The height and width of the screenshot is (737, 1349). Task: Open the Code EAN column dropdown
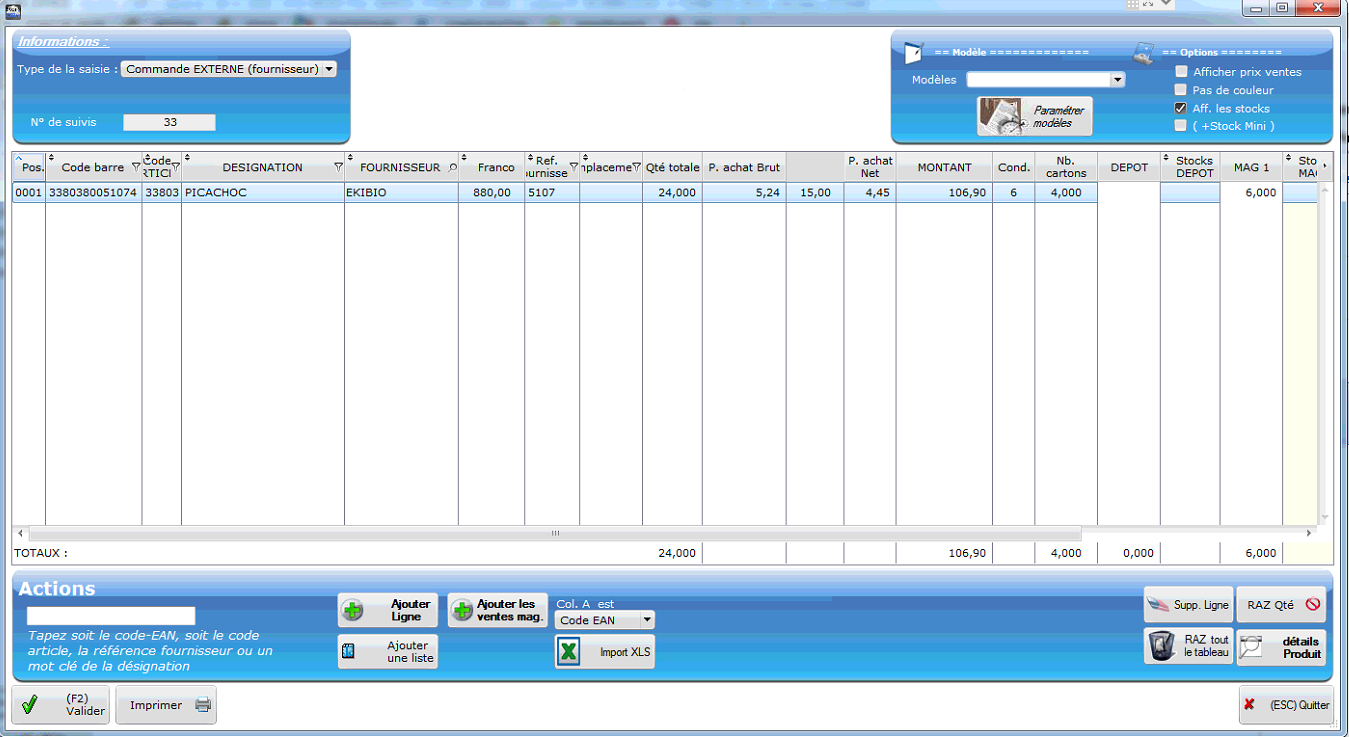click(646, 620)
